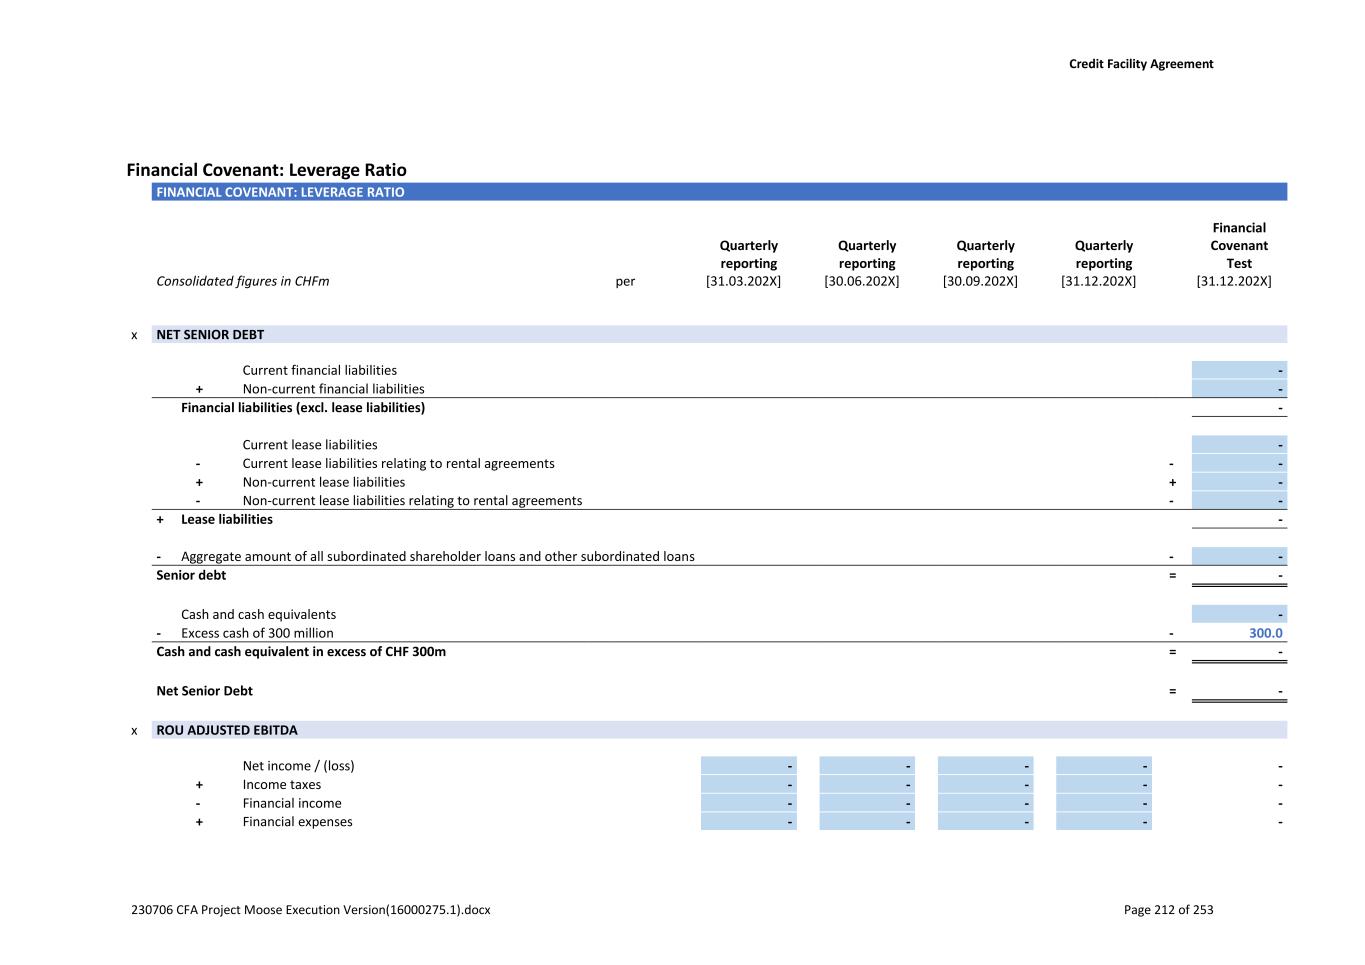Select the Quarterly reporting [31.03.202X] column header

(x=747, y=263)
